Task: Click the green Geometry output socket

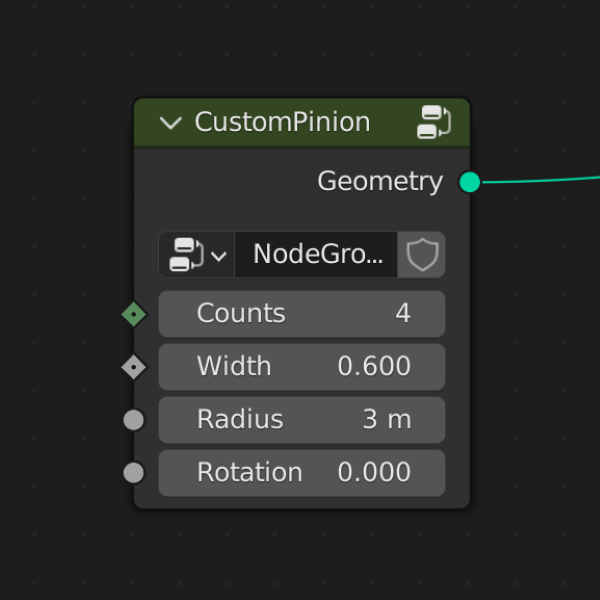Action: coord(470,182)
